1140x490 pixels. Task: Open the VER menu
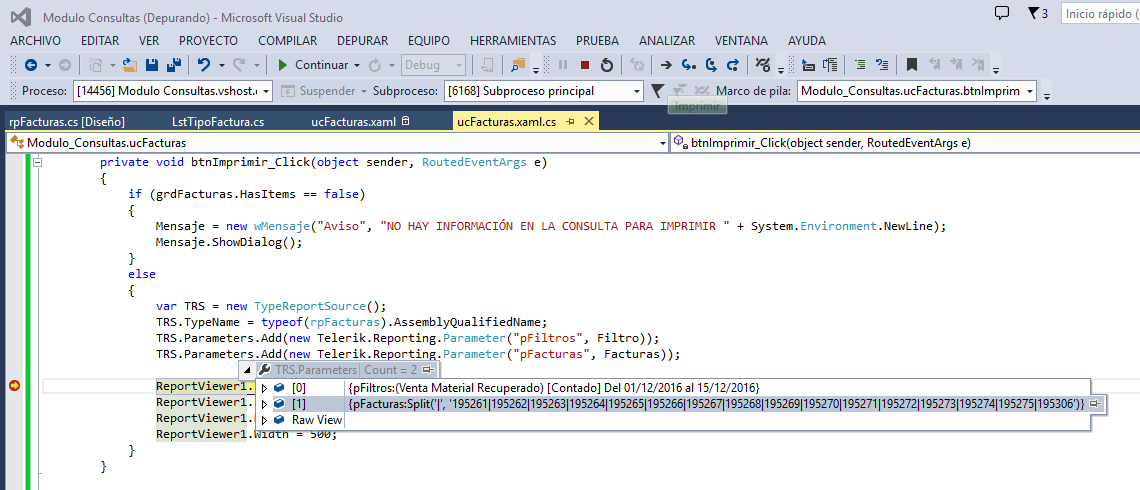point(149,41)
